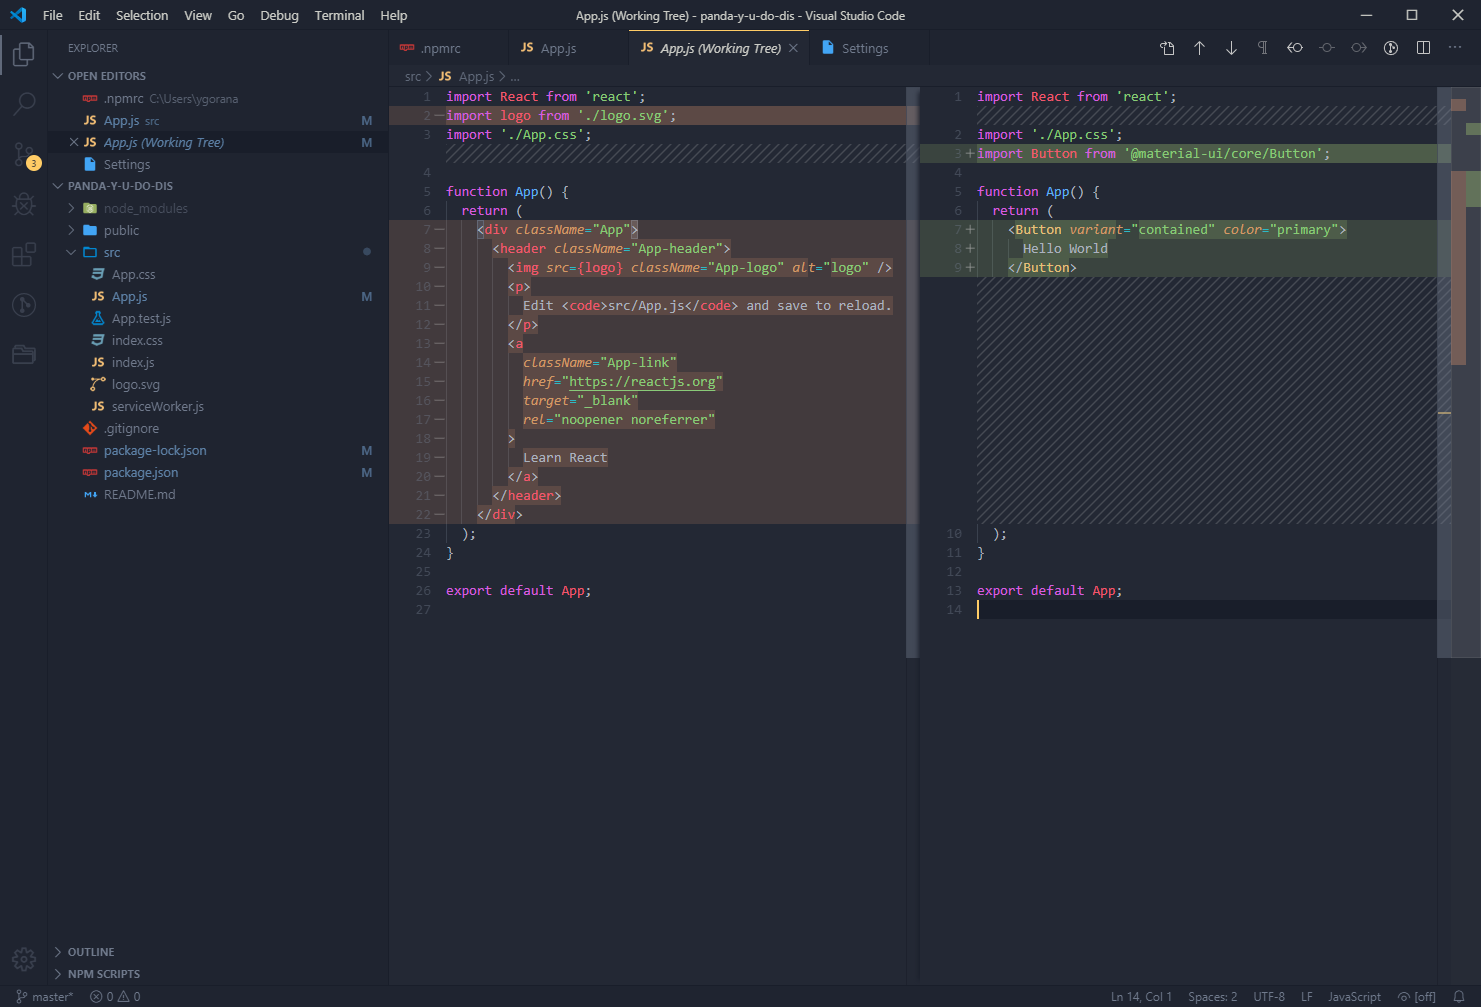1481x1007 pixels.
Task: Close the App.js (Working Tree) tab
Action: point(793,48)
